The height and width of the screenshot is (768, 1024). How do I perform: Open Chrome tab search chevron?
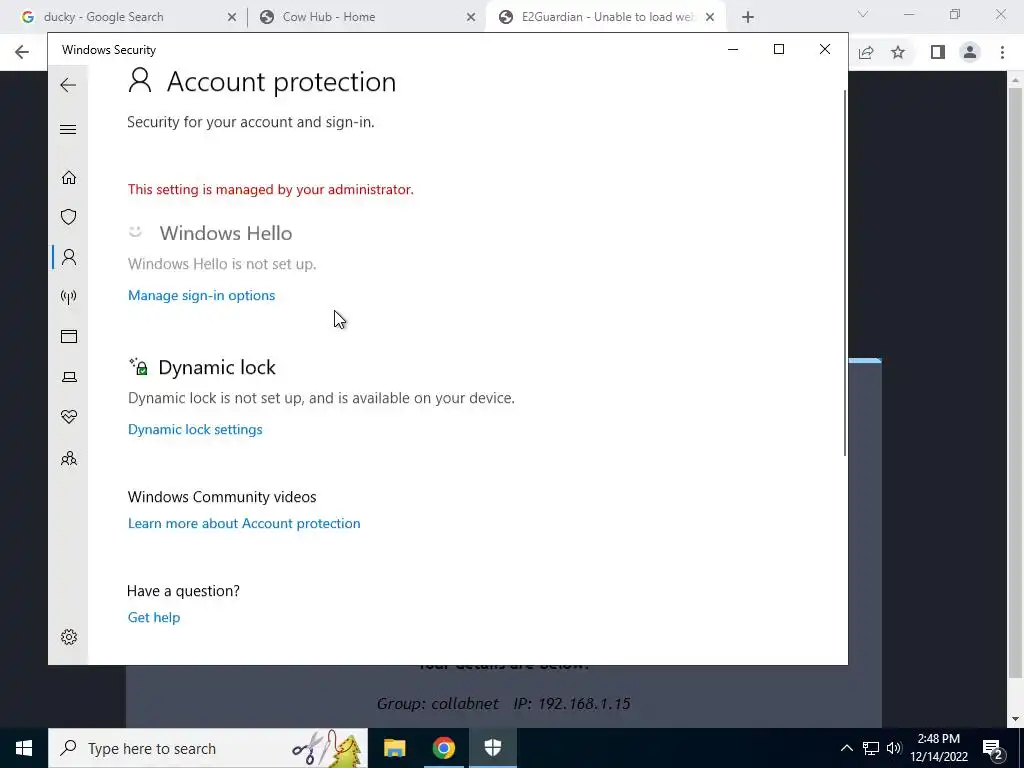click(x=863, y=14)
